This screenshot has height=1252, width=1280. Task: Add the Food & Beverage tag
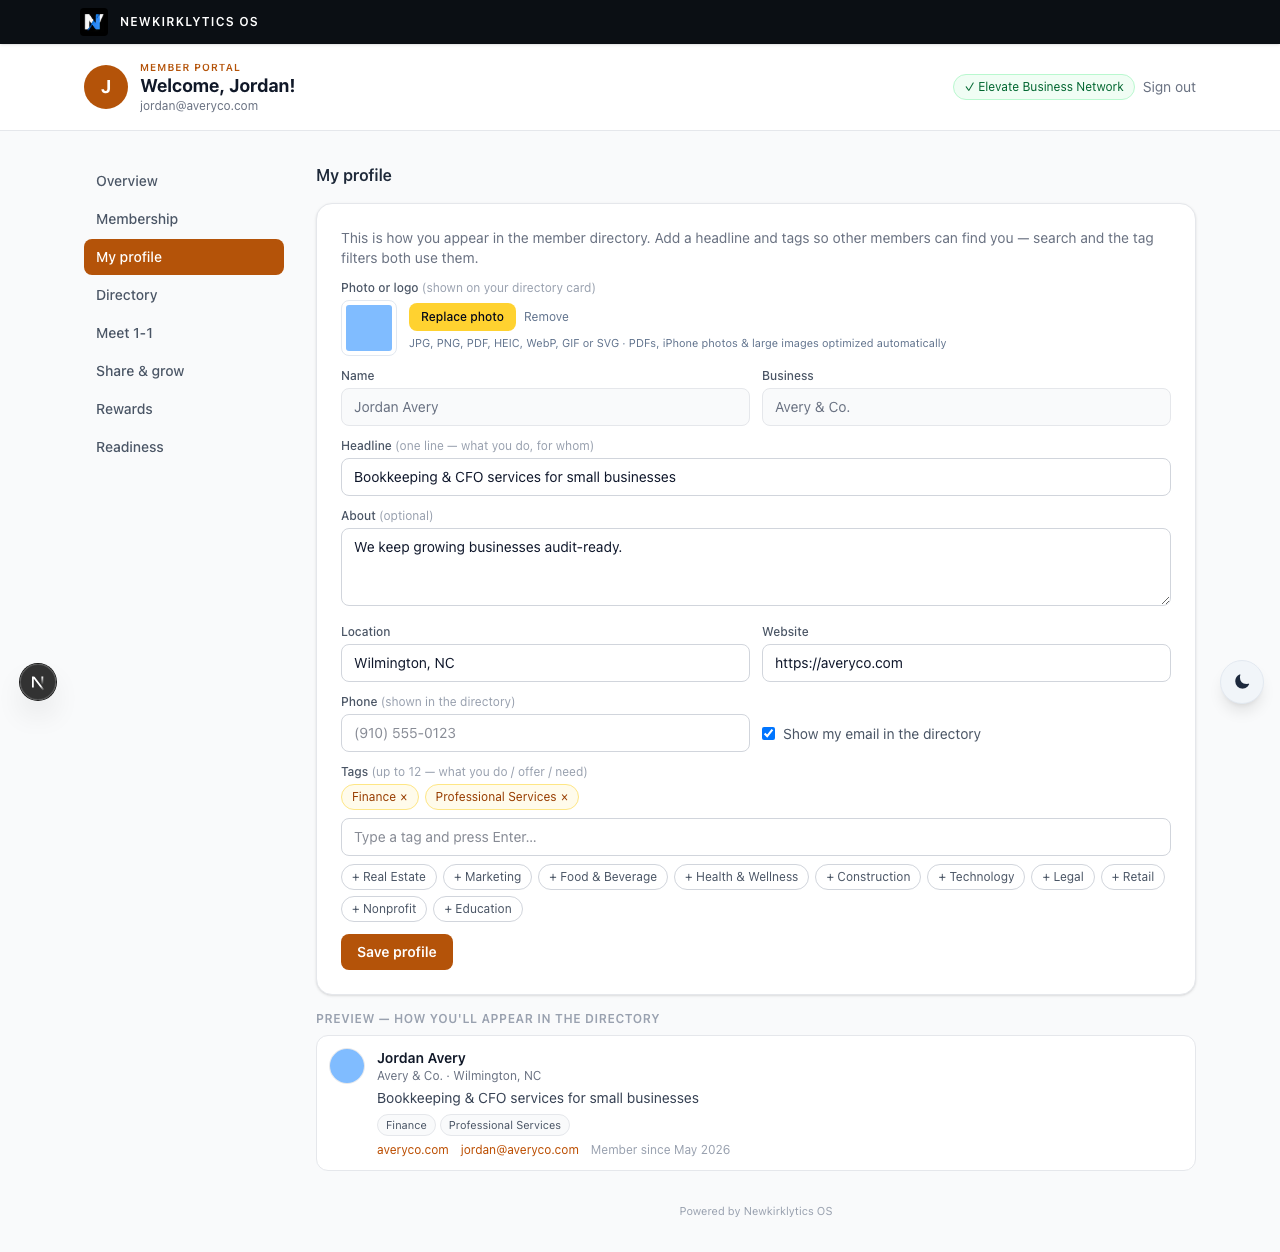tap(603, 877)
